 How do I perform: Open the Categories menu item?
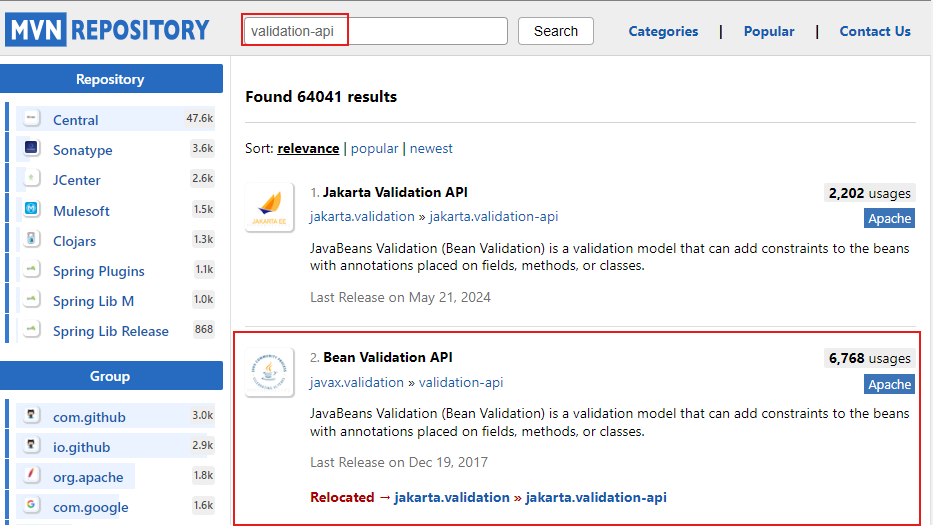[x=663, y=31]
